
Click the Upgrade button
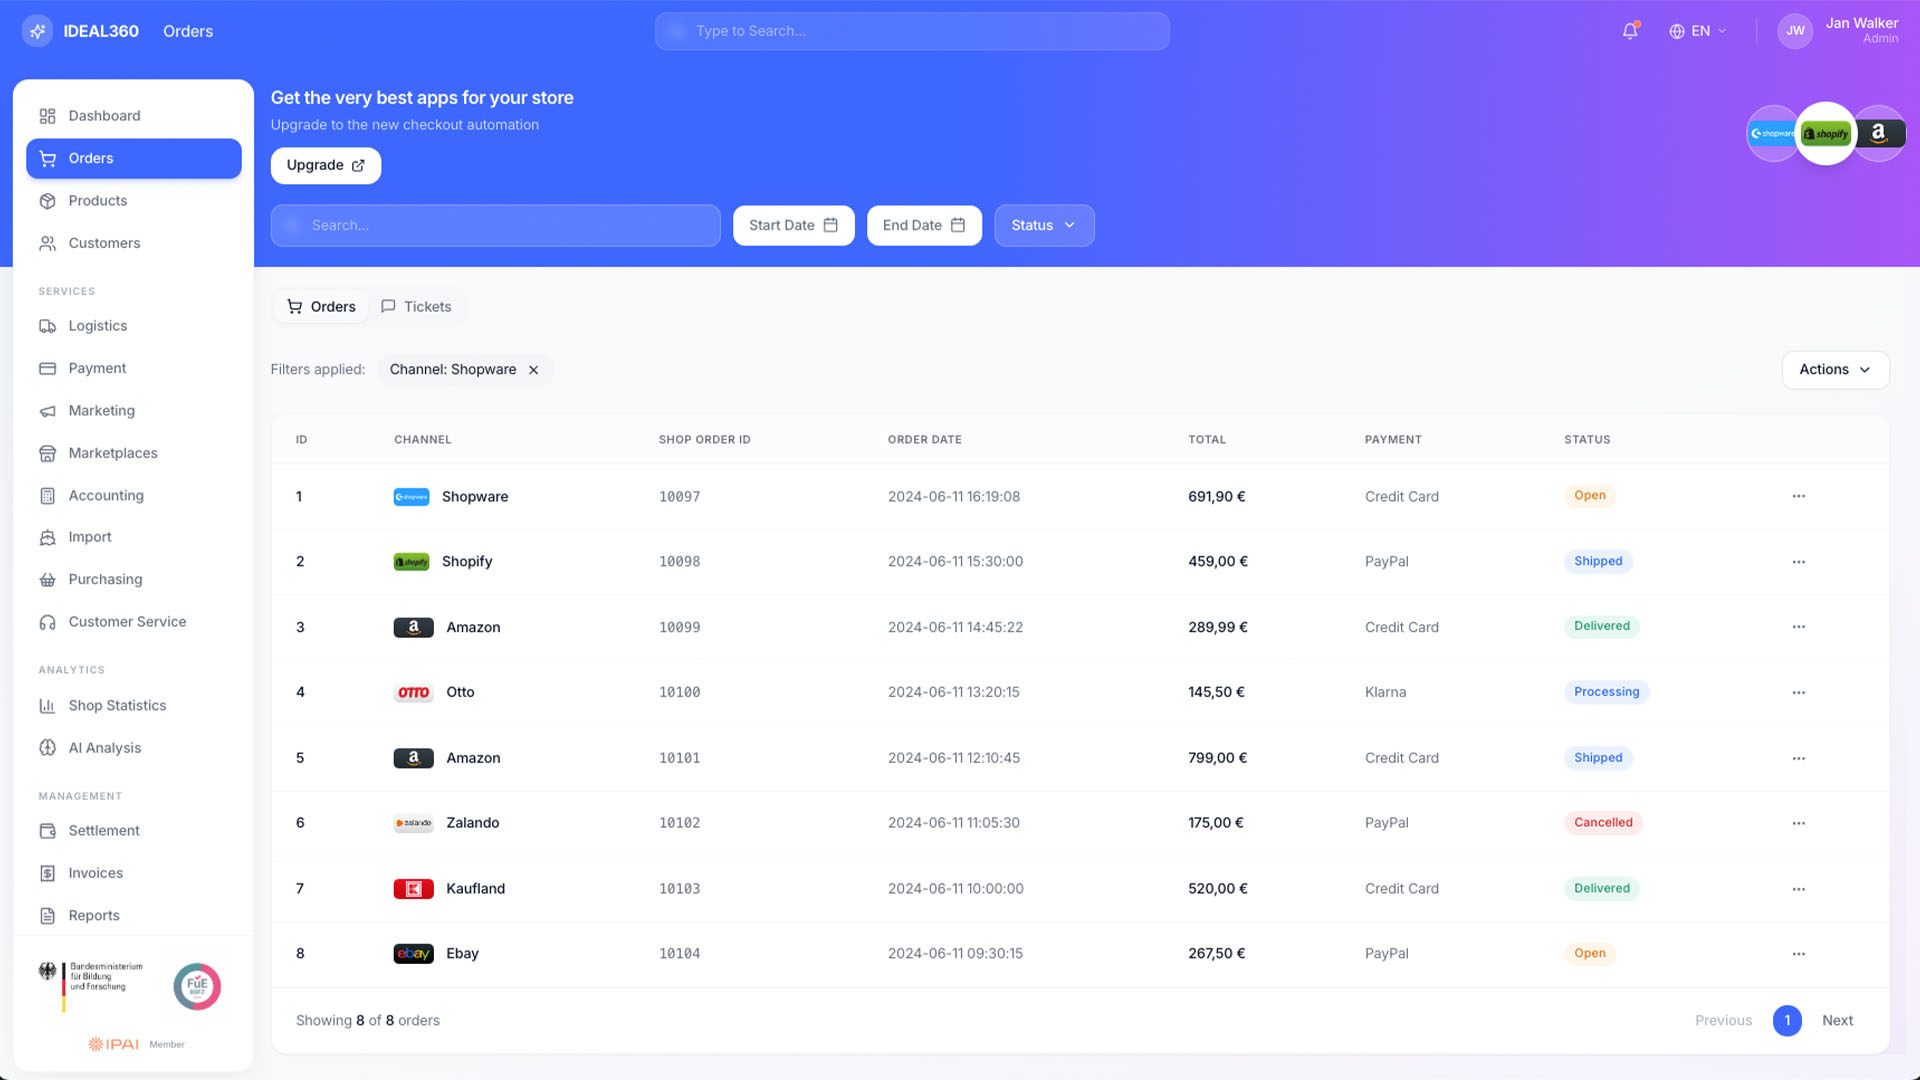[x=326, y=166]
